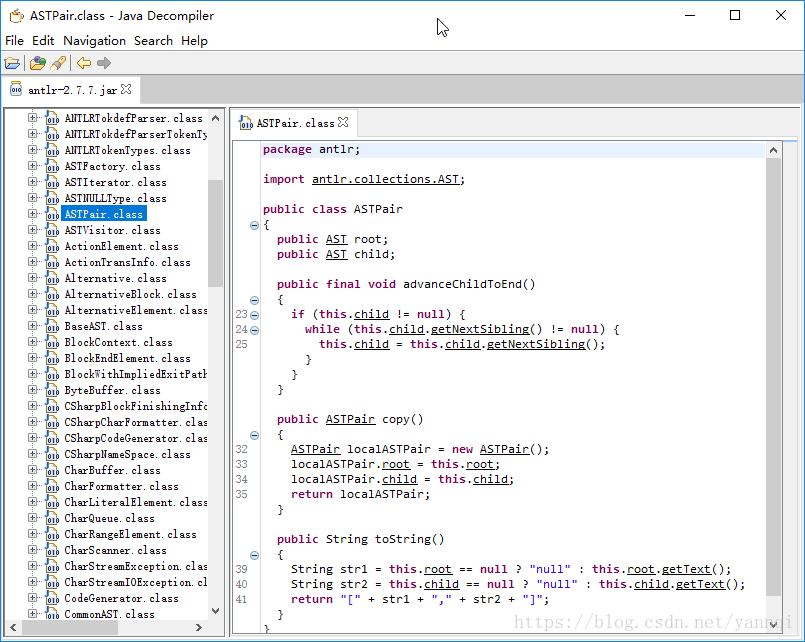Click the Search brush toolbar icon
The height and width of the screenshot is (642, 805).
pyautogui.click(x=58, y=63)
